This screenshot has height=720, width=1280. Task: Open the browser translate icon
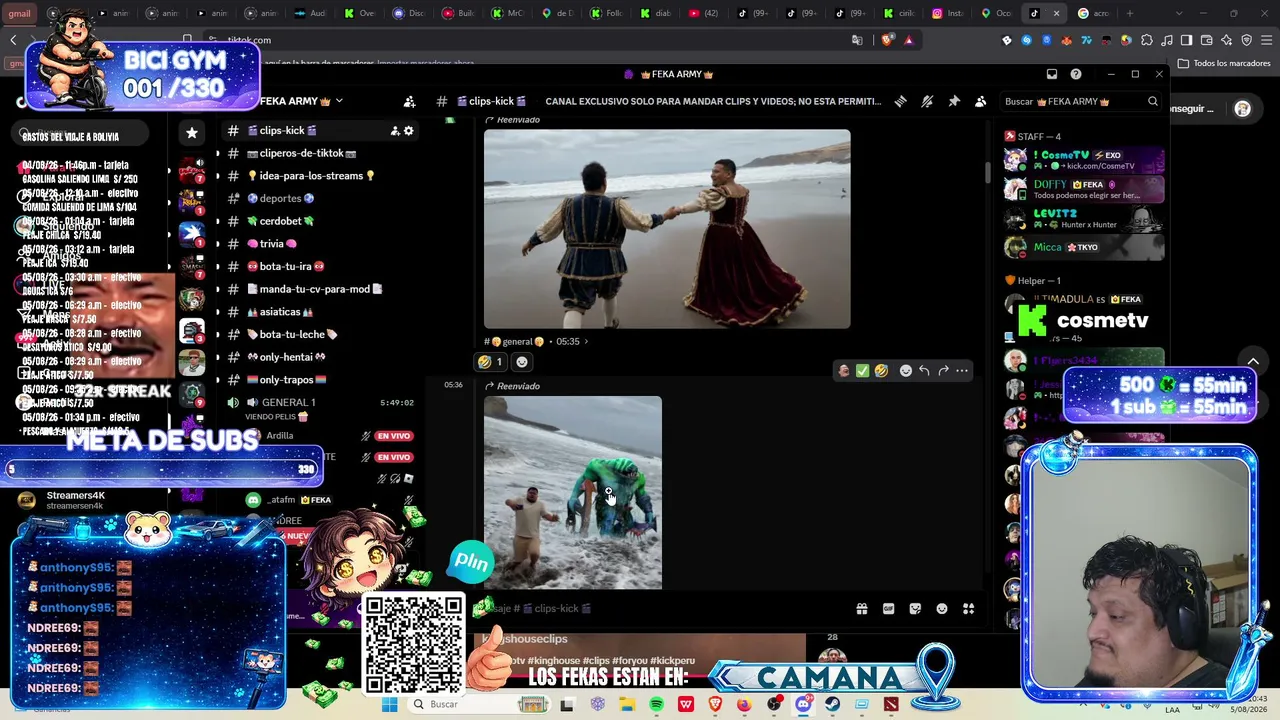(857, 40)
